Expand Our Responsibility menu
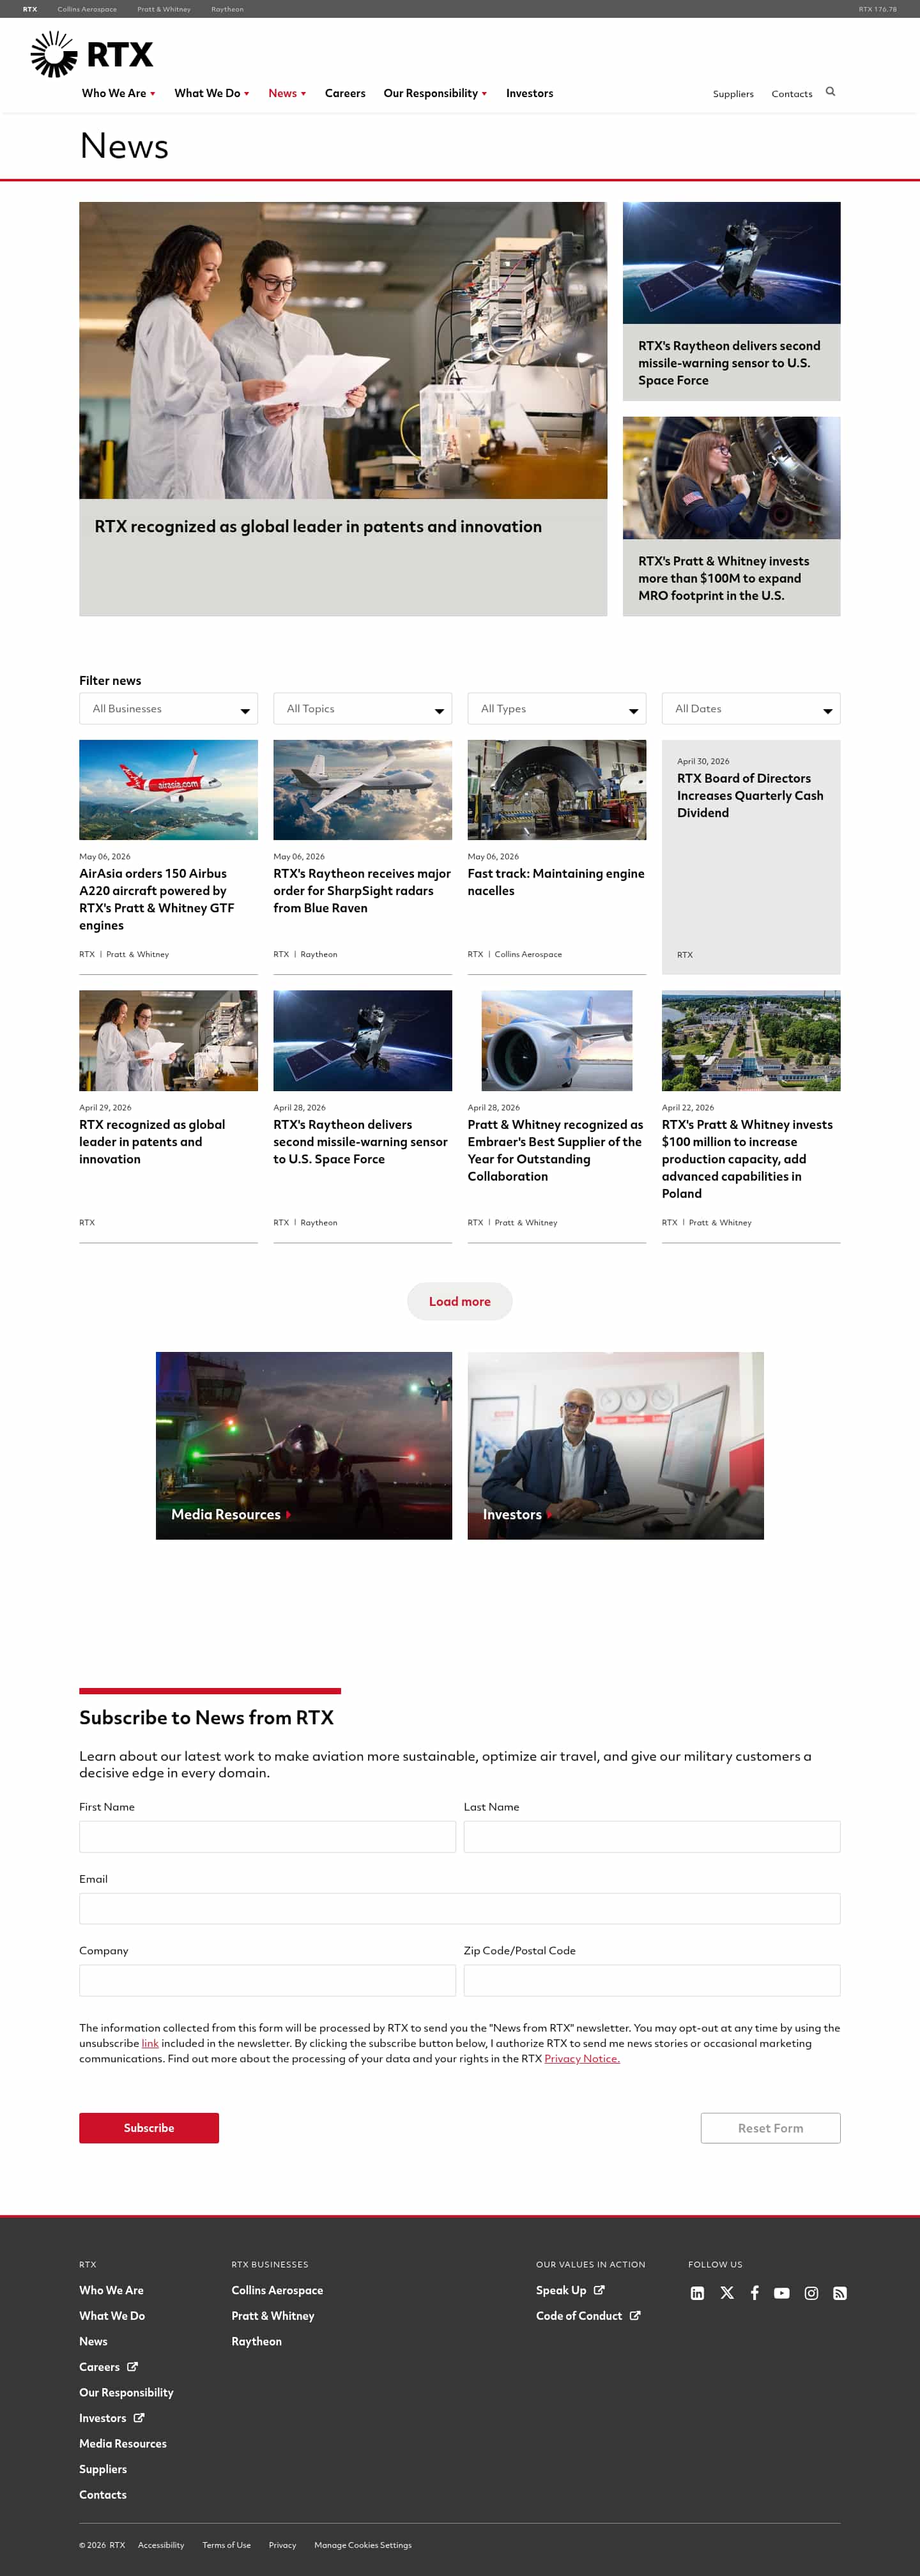 tap(435, 93)
